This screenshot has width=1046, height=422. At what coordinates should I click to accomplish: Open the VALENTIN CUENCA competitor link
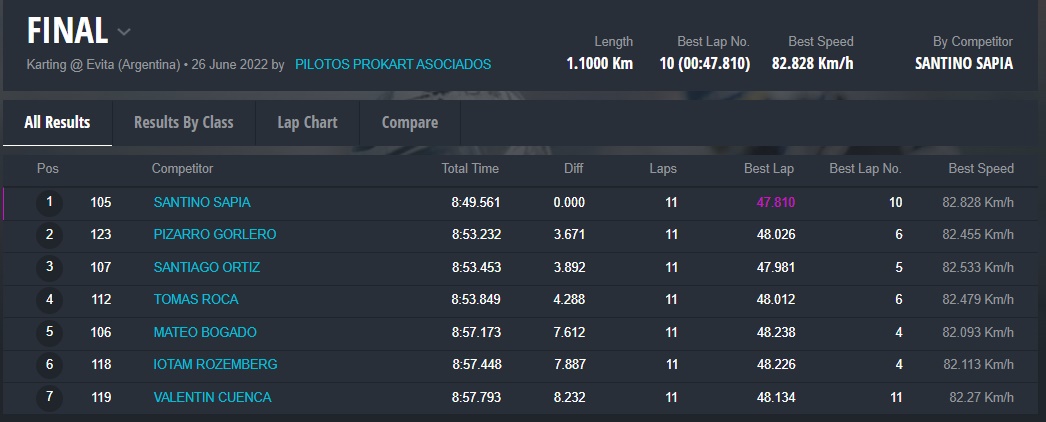point(212,397)
